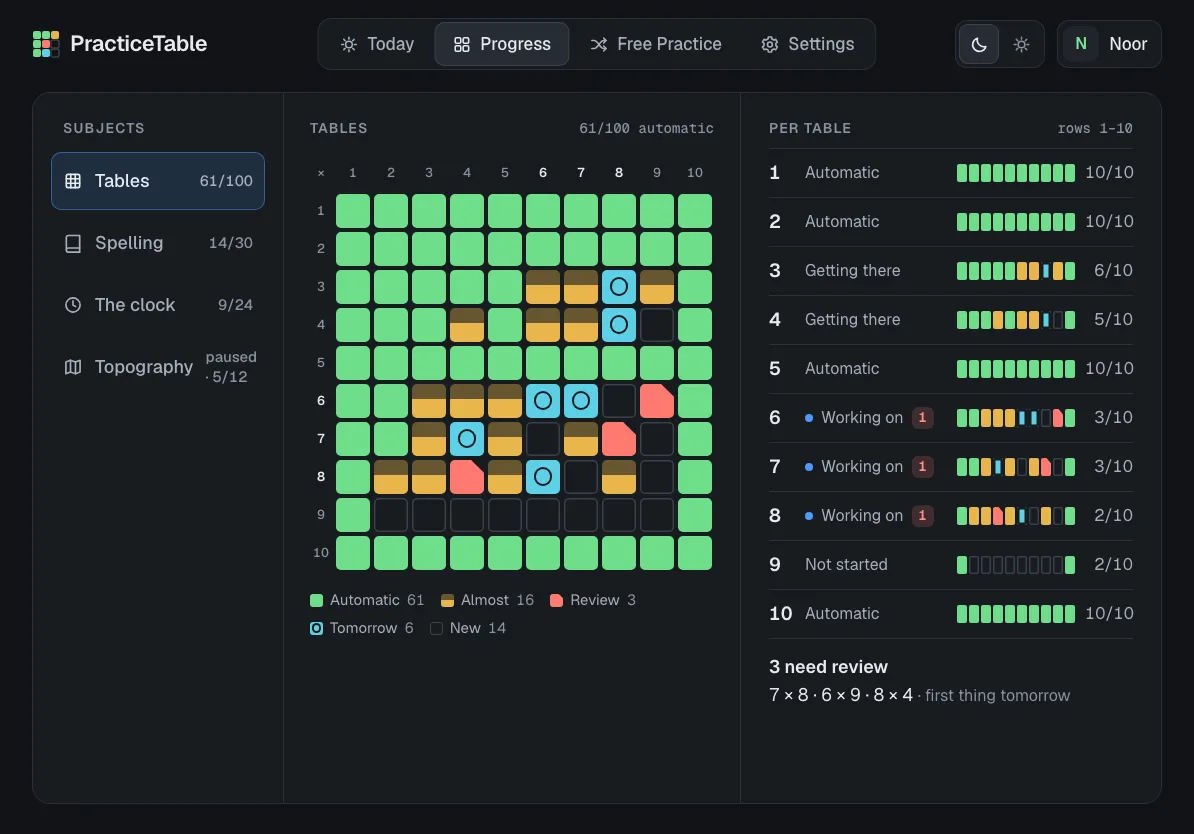Open the Settings tab
Image resolution: width=1194 pixels, height=834 pixels.
pyautogui.click(x=807, y=44)
